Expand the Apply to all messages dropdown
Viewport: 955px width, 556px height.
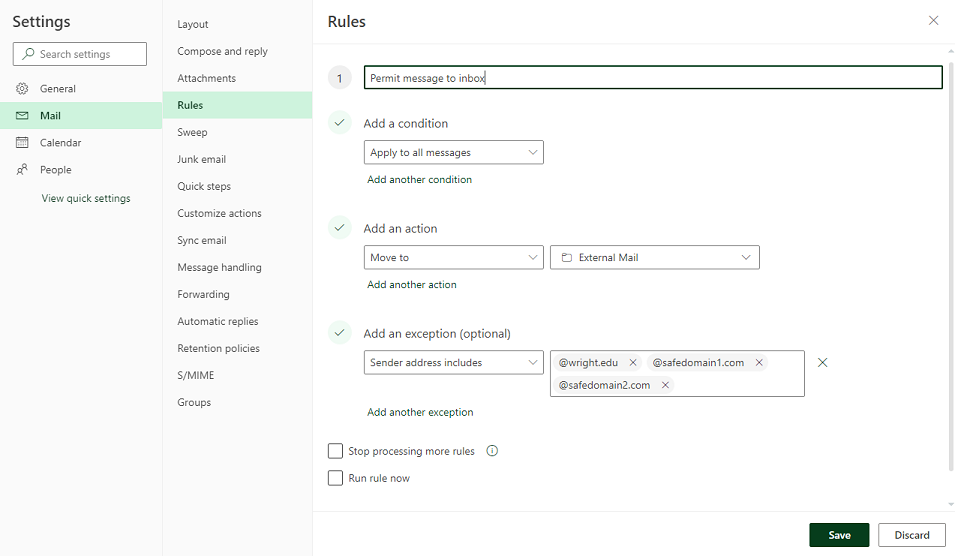pyautogui.click(x=453, y=153)
